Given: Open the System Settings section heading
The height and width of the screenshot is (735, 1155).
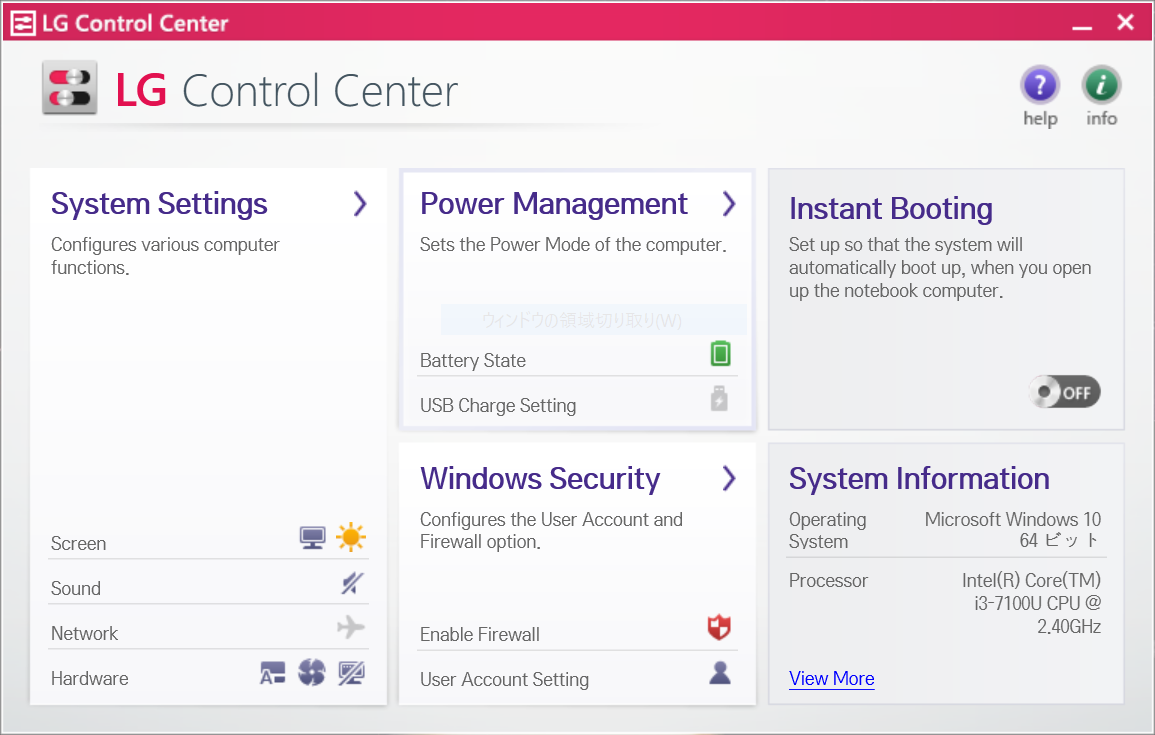Looking at the screenshot, I should pyautogui.click(x=158, y=203).
